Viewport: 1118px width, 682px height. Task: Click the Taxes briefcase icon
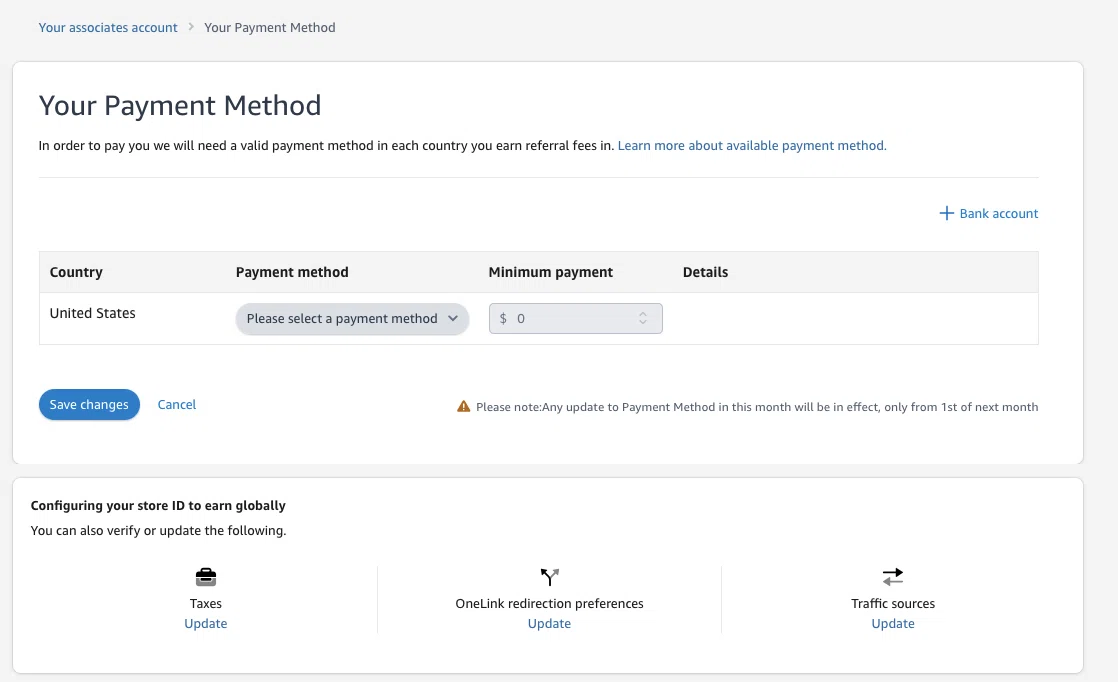click(205, 577)
